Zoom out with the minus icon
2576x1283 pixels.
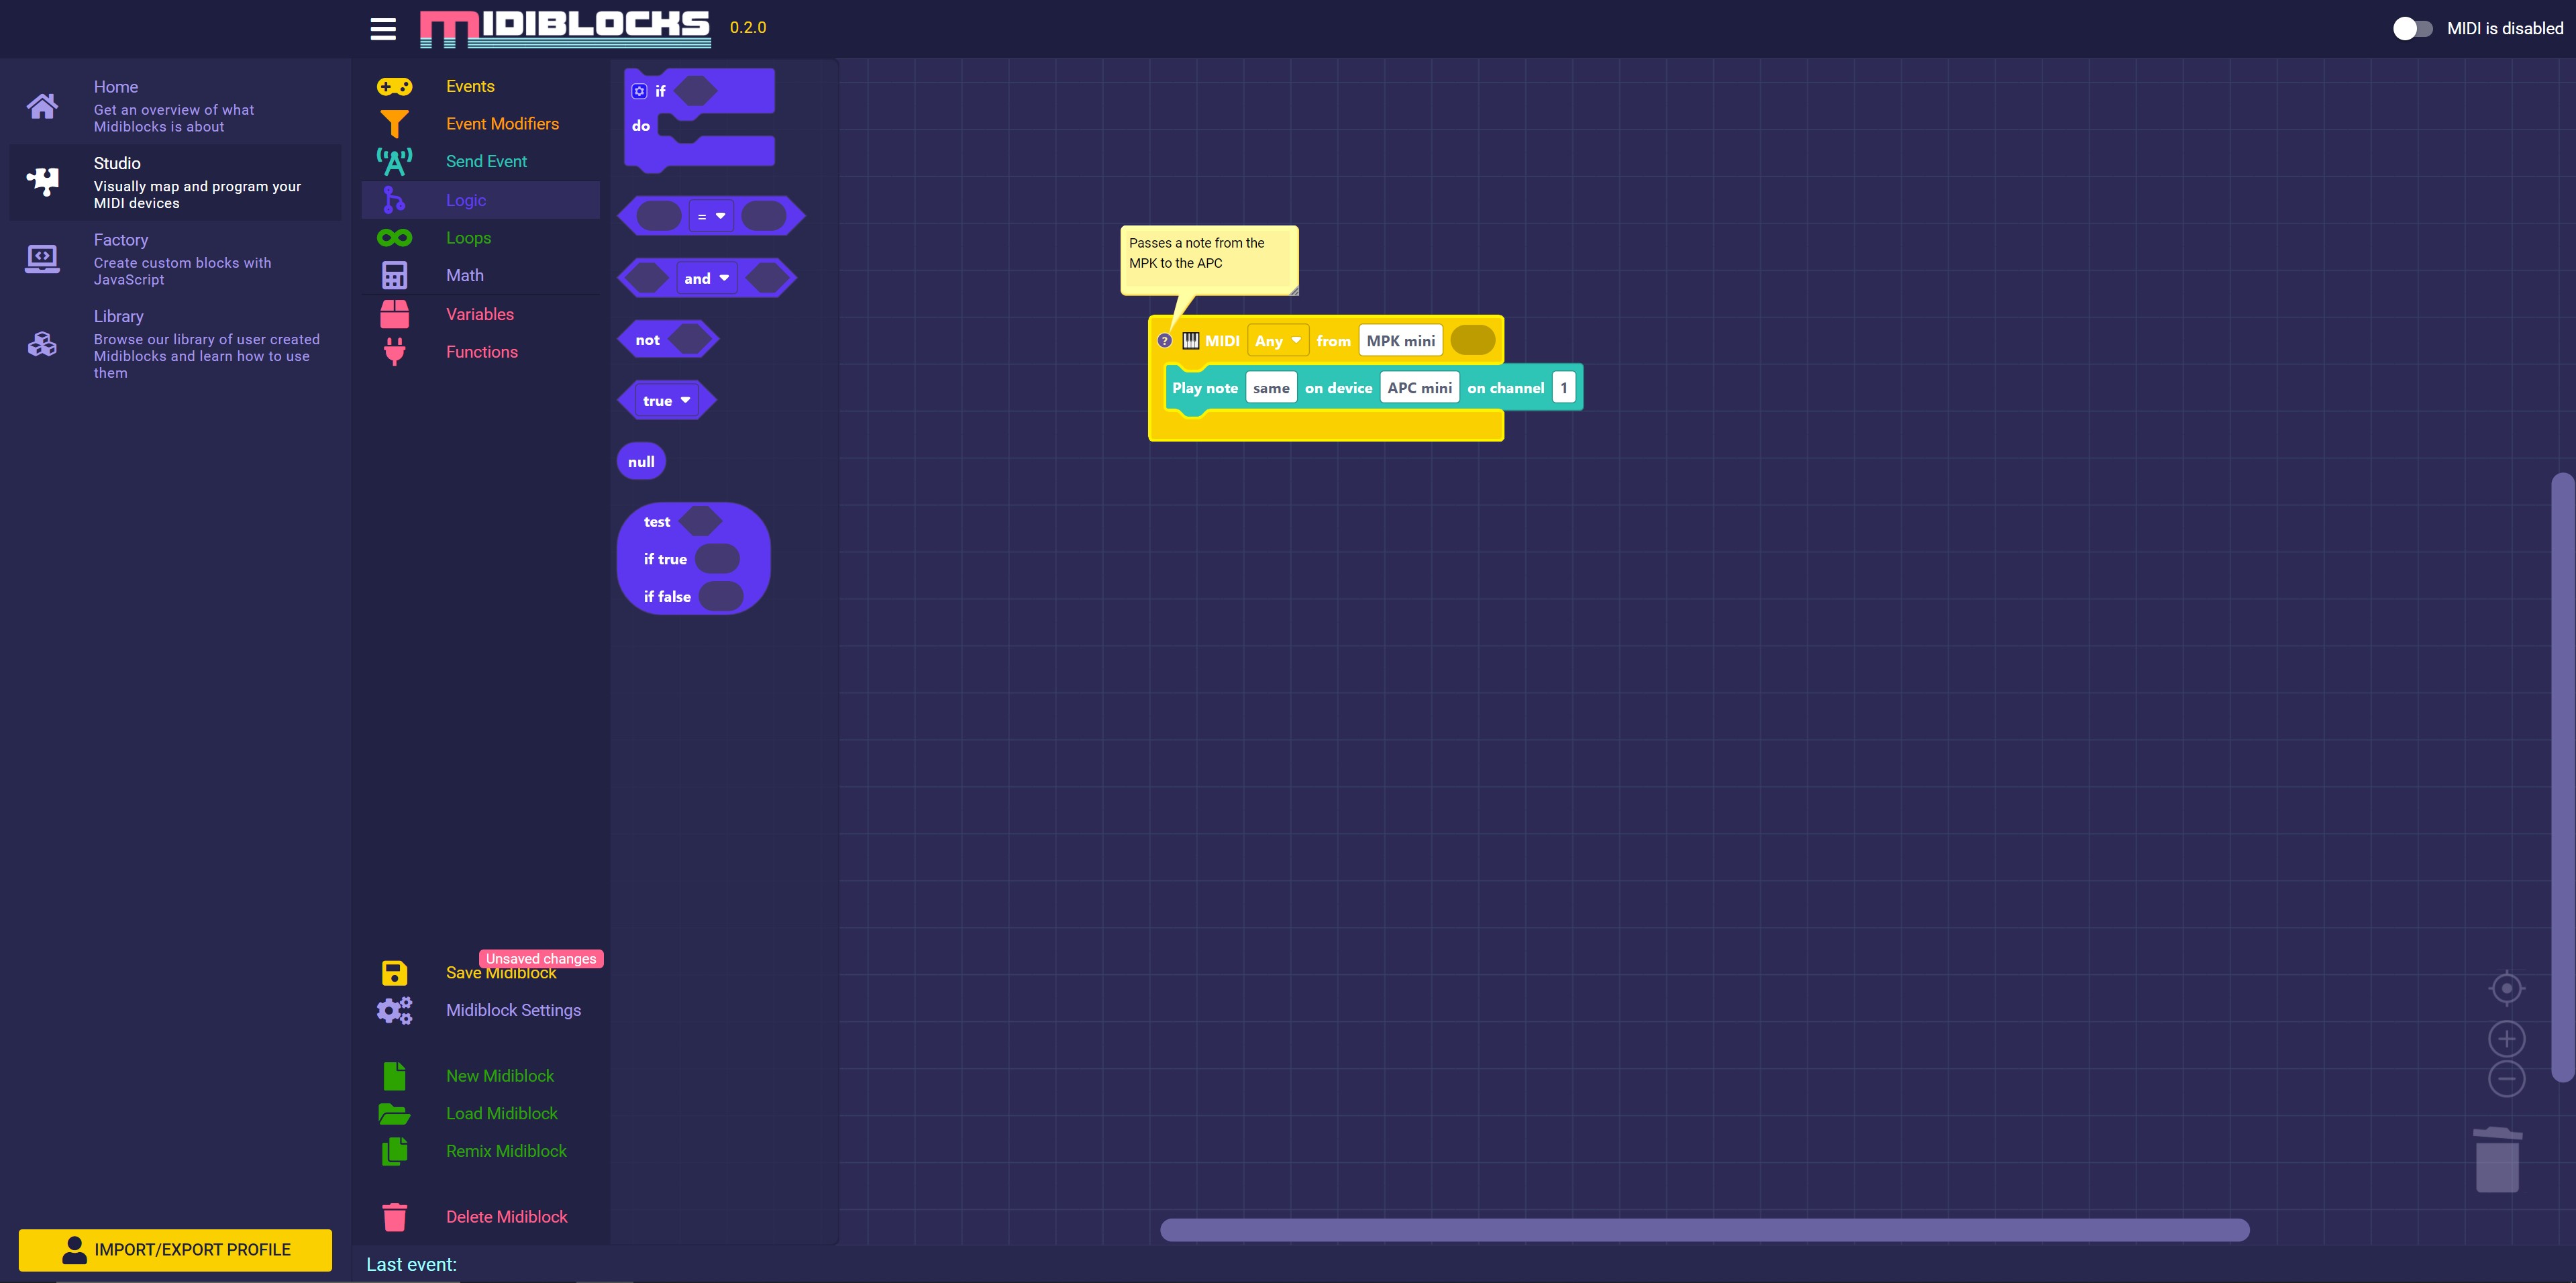coord(2506,1079)
